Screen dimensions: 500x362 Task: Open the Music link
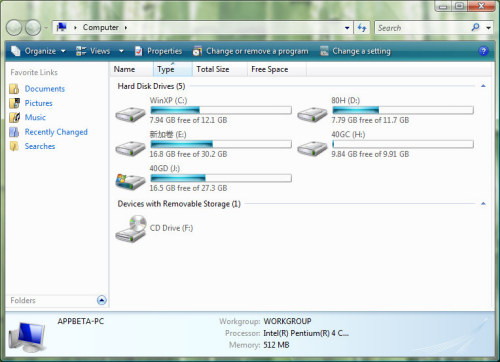[35, 117]
